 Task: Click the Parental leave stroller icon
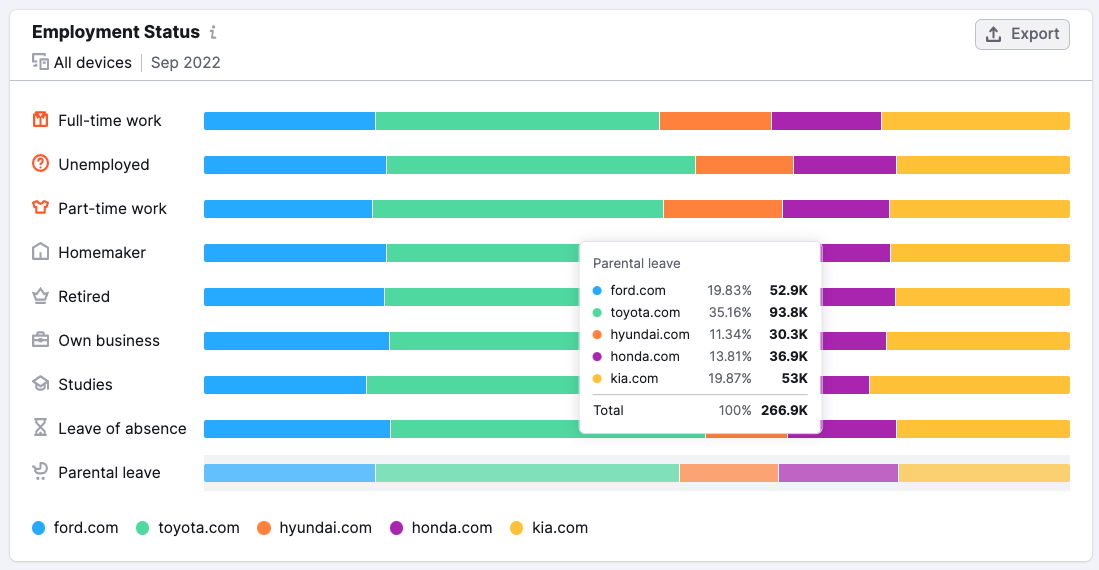(41, 472)
